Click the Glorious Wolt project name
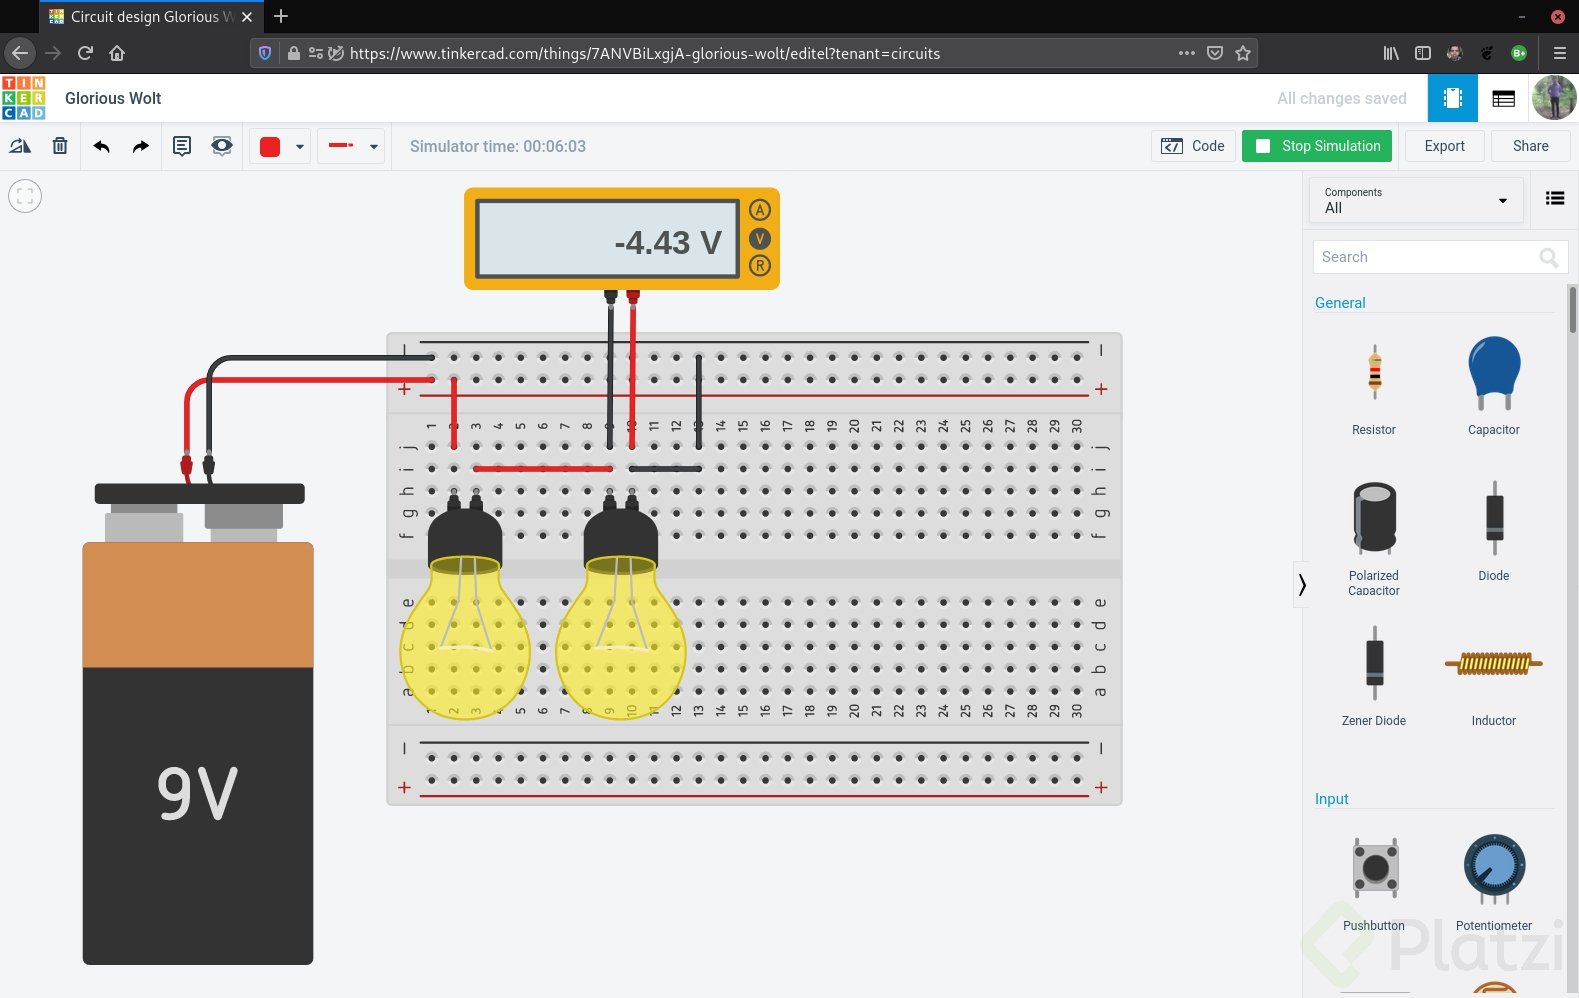 [113, 98]
